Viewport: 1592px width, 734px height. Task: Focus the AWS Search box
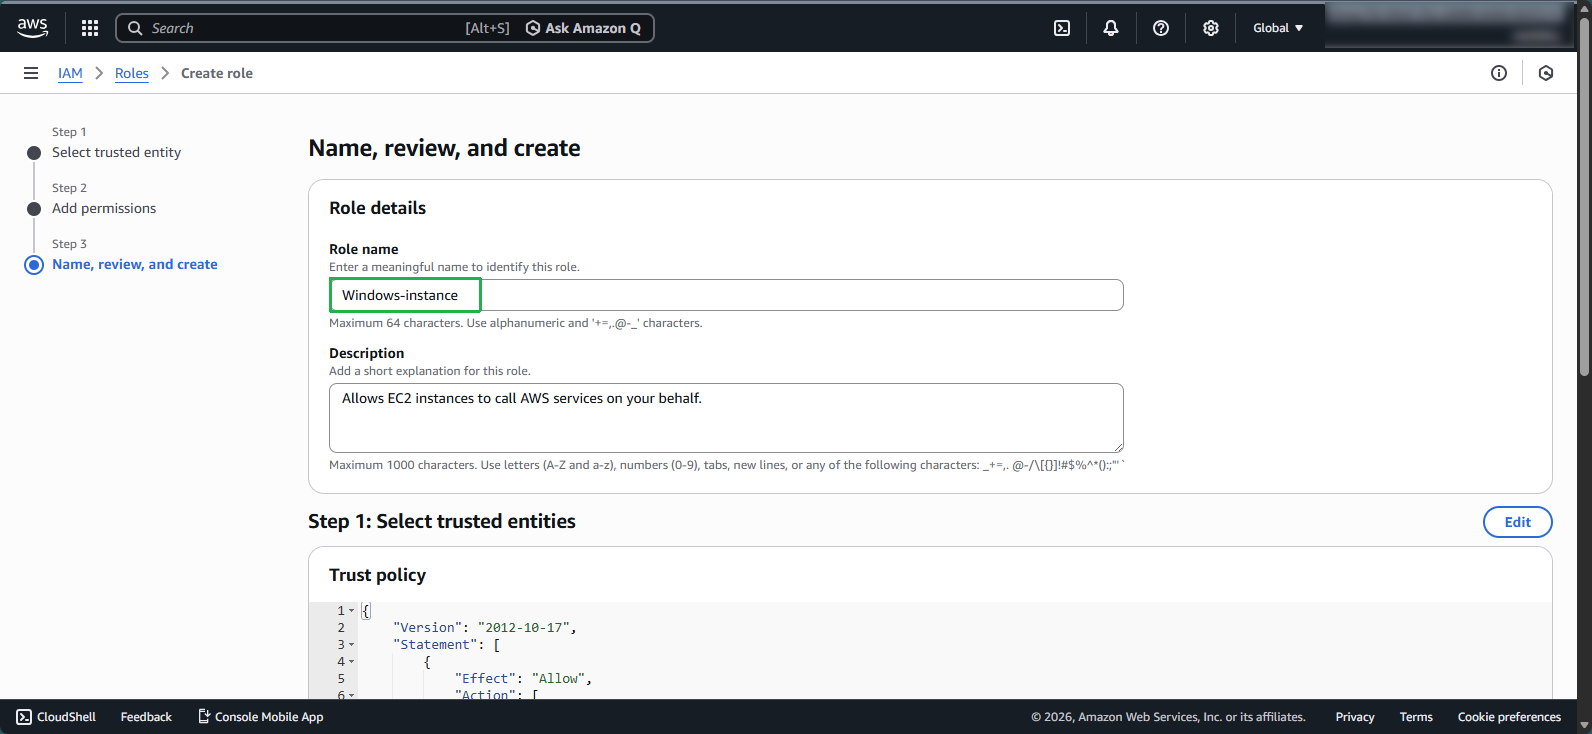coord(300,28)
